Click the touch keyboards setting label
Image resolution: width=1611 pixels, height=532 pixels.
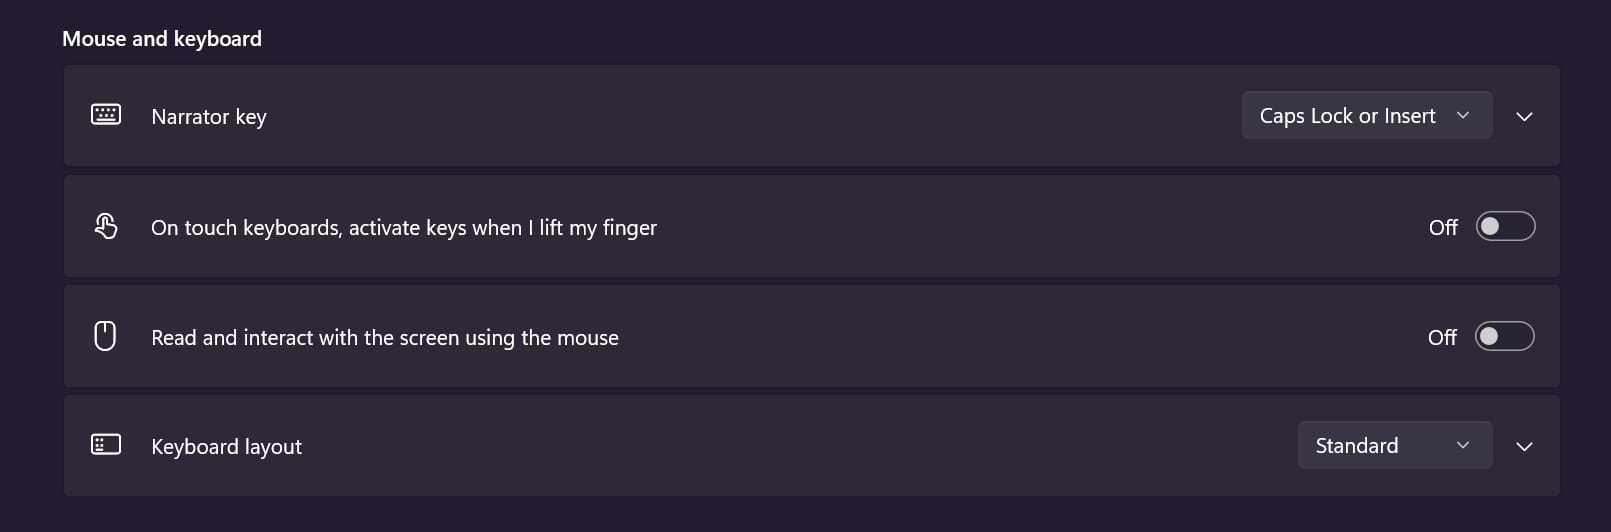click(403, 228)
